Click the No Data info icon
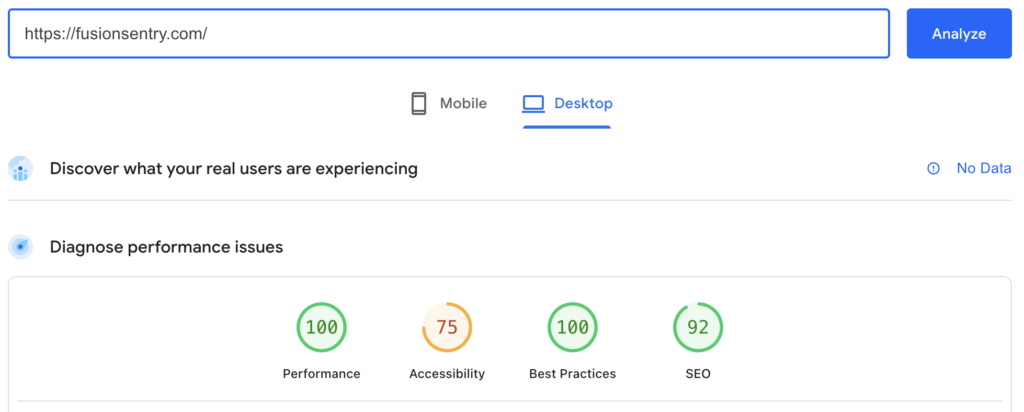The height and width of the screenshot is (412, 1024). tap(933, 168)
